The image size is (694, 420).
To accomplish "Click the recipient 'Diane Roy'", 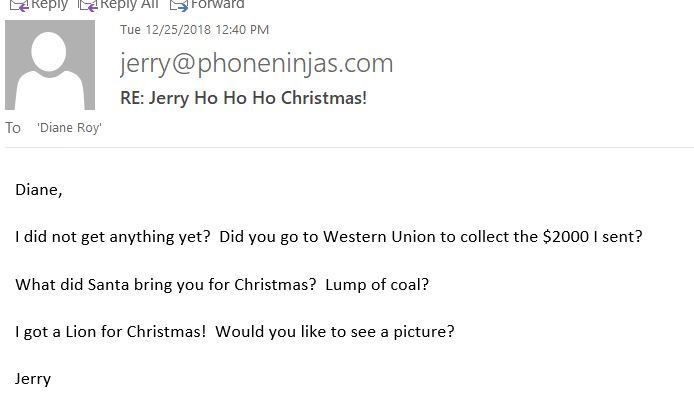I will [x=69, y=128].
